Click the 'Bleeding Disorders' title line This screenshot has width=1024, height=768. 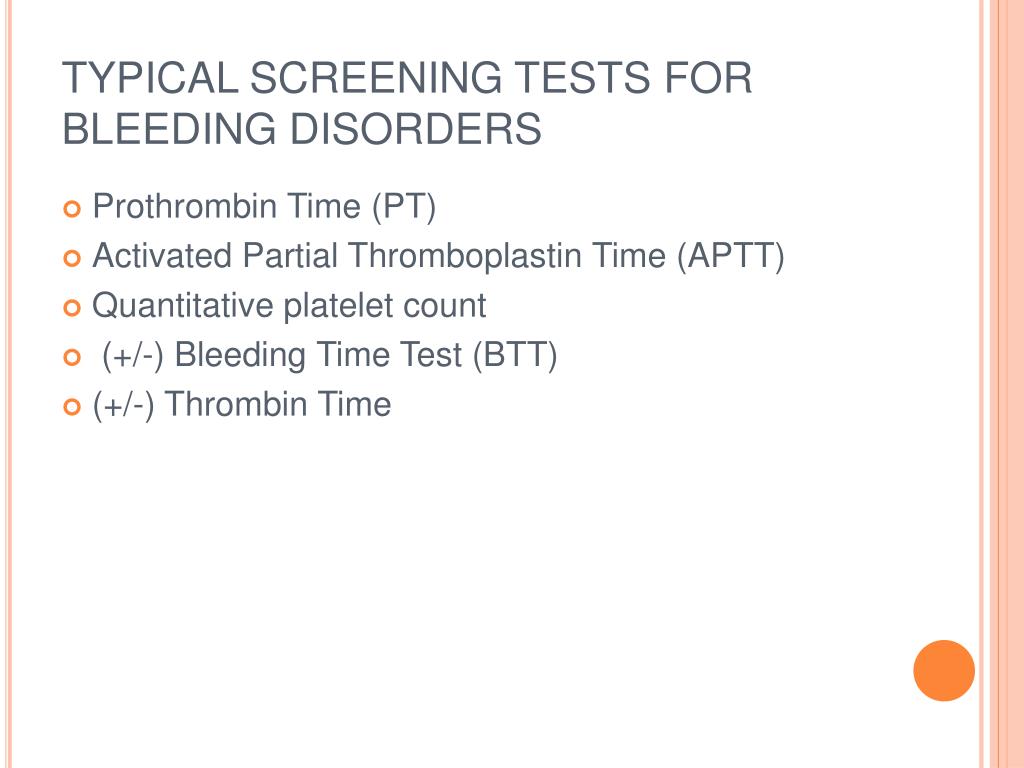pos(302,128)
